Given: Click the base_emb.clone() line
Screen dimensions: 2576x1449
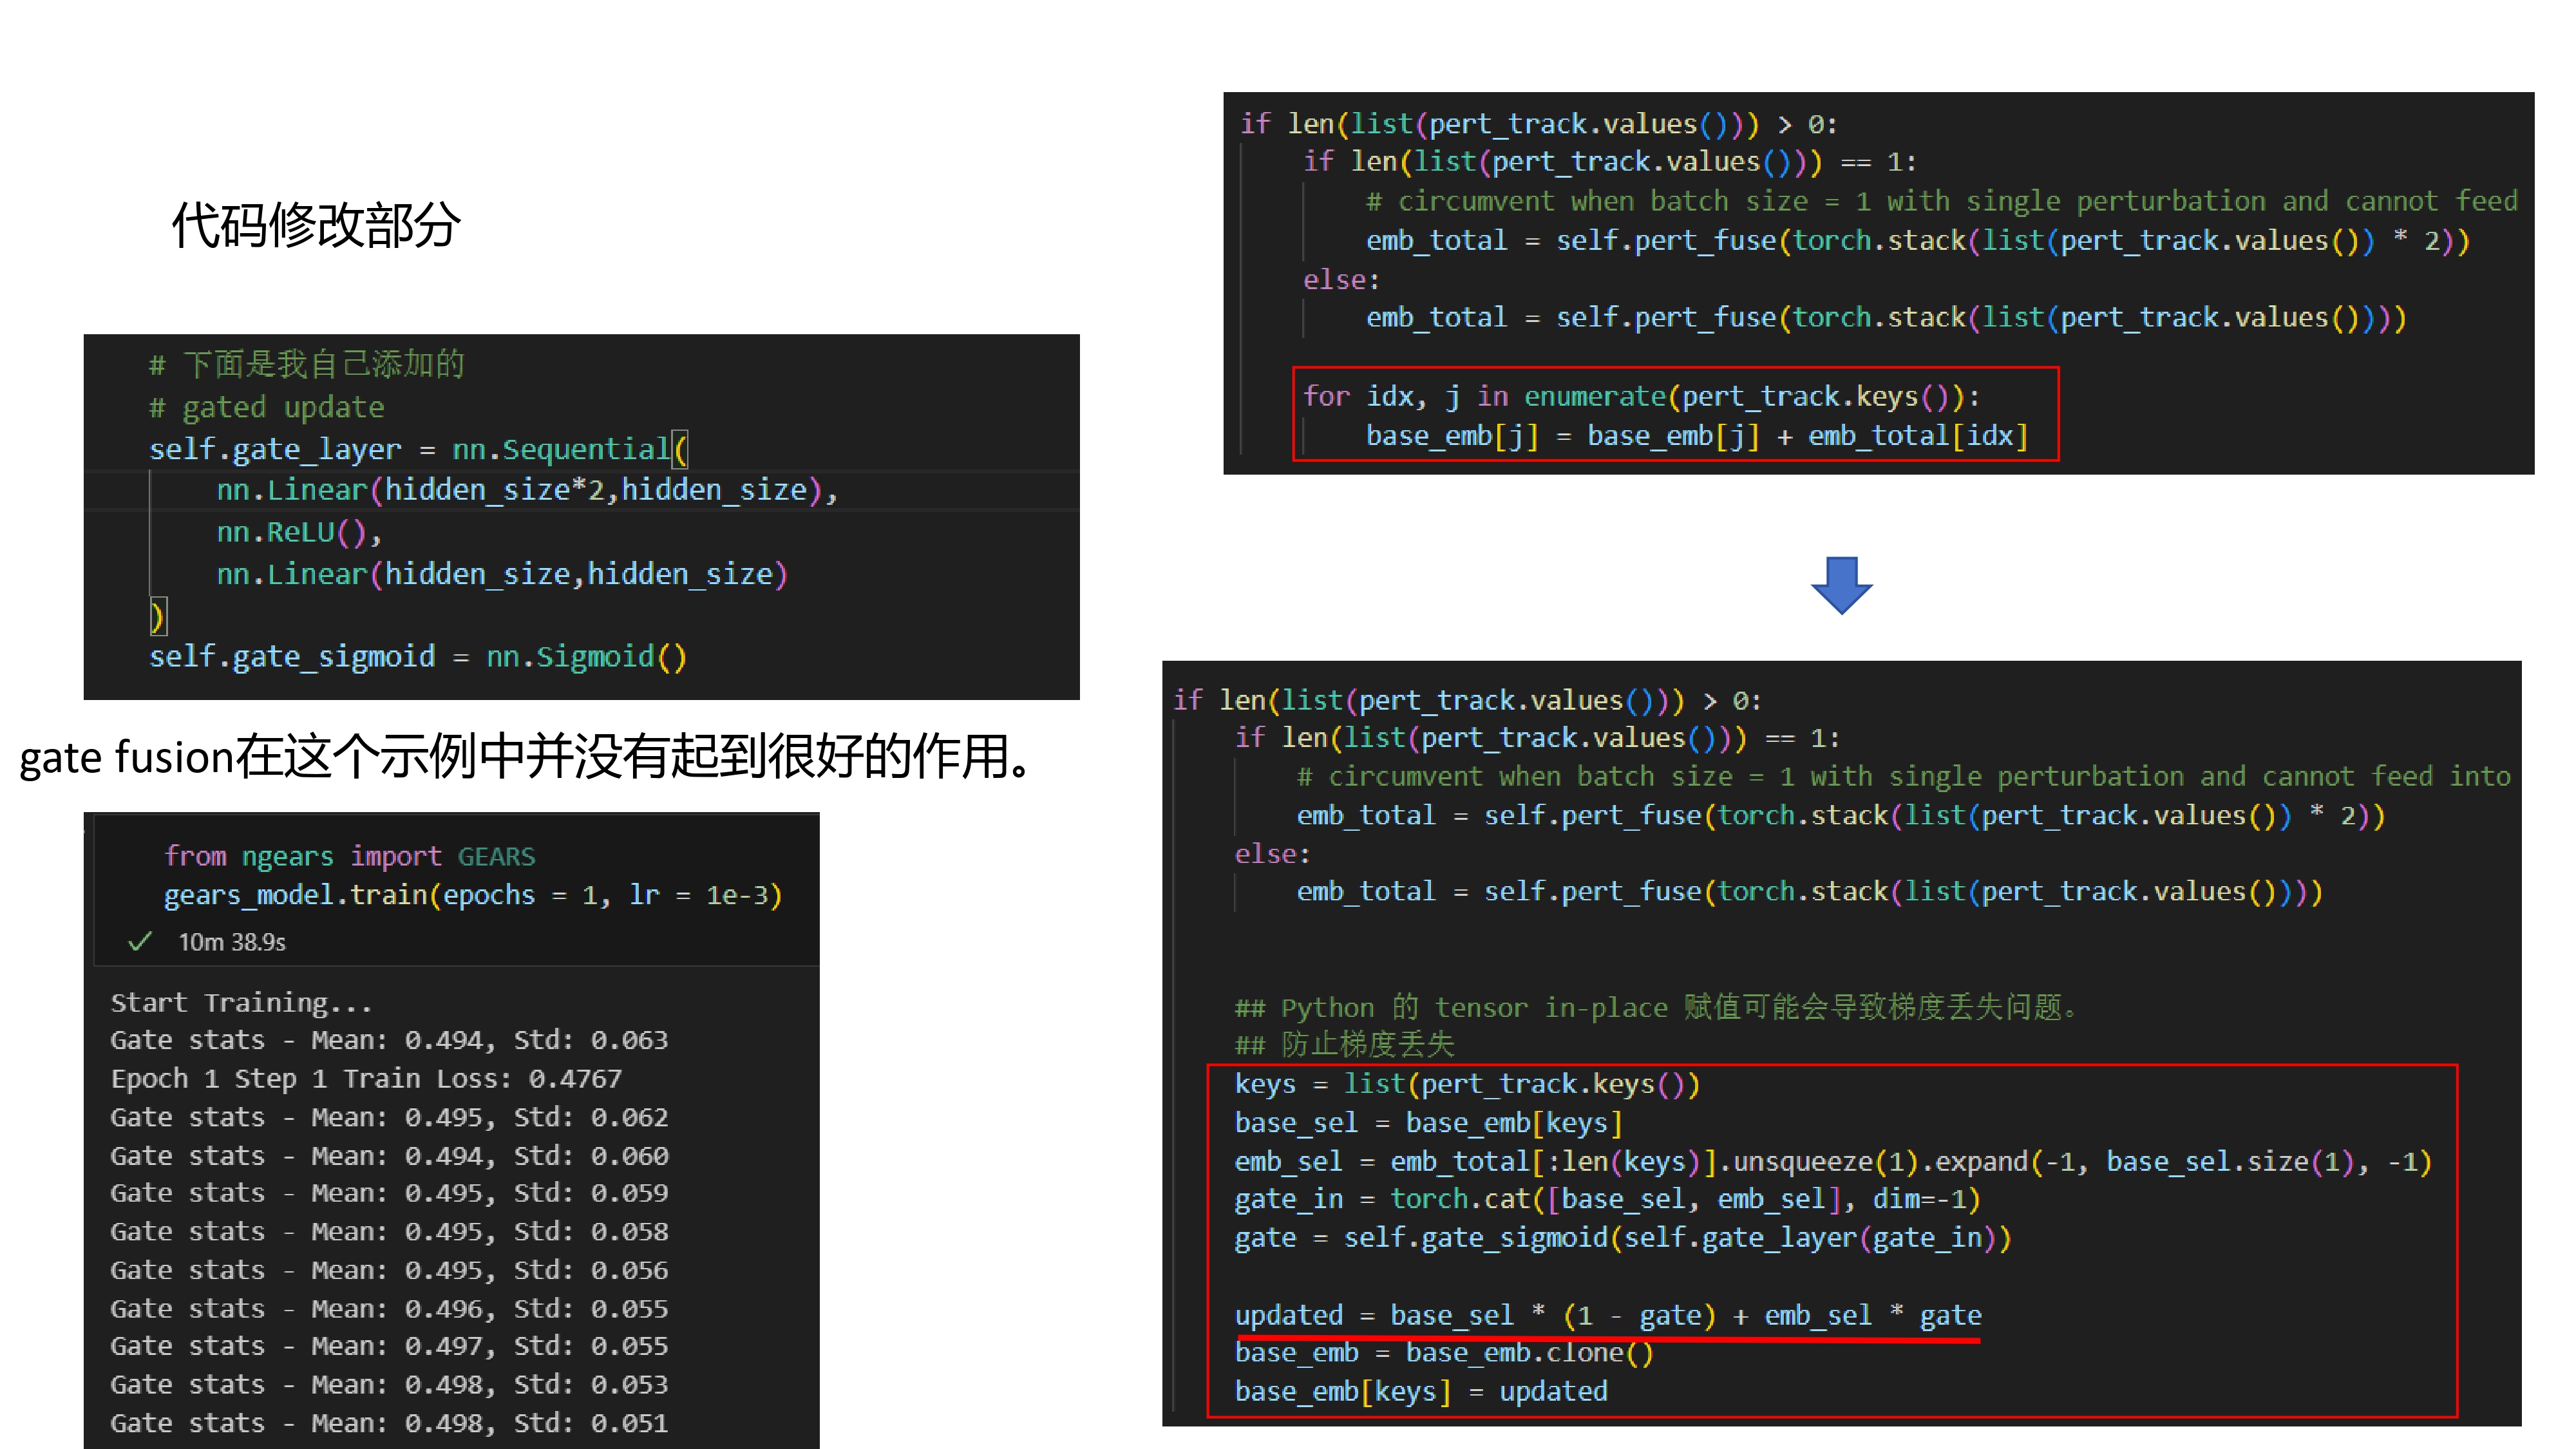Looking at the screenshot, I should 1443,1352.
